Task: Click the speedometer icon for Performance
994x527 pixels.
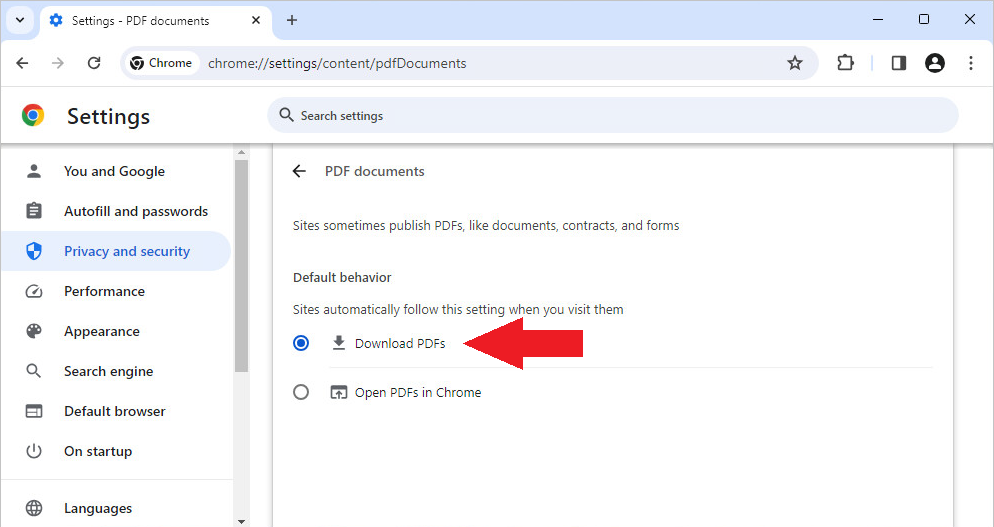Action: tap(34, 291)
